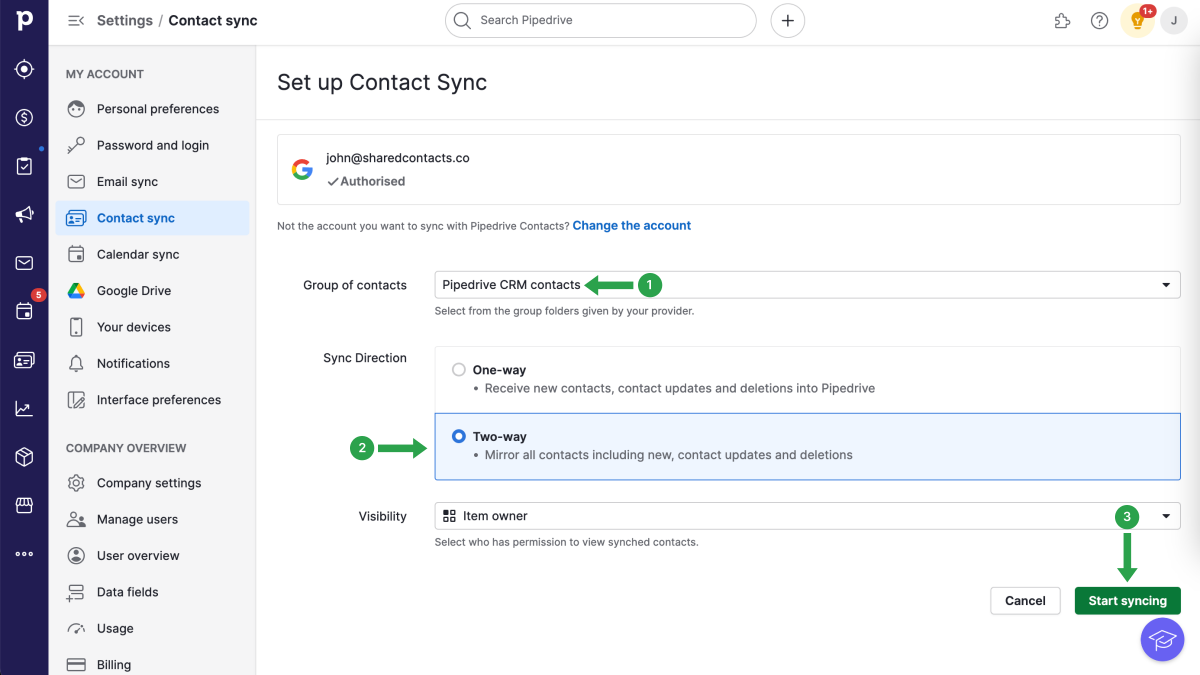This screenshot has height=675, width=1200.
Task: Go to Personal preferences
Action: tap(152, 109)
